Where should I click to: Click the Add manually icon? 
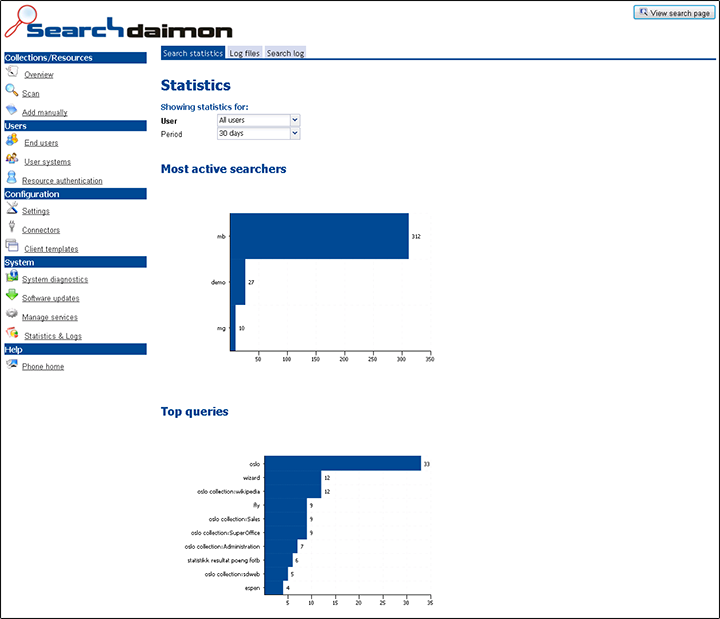click(12, 109)
